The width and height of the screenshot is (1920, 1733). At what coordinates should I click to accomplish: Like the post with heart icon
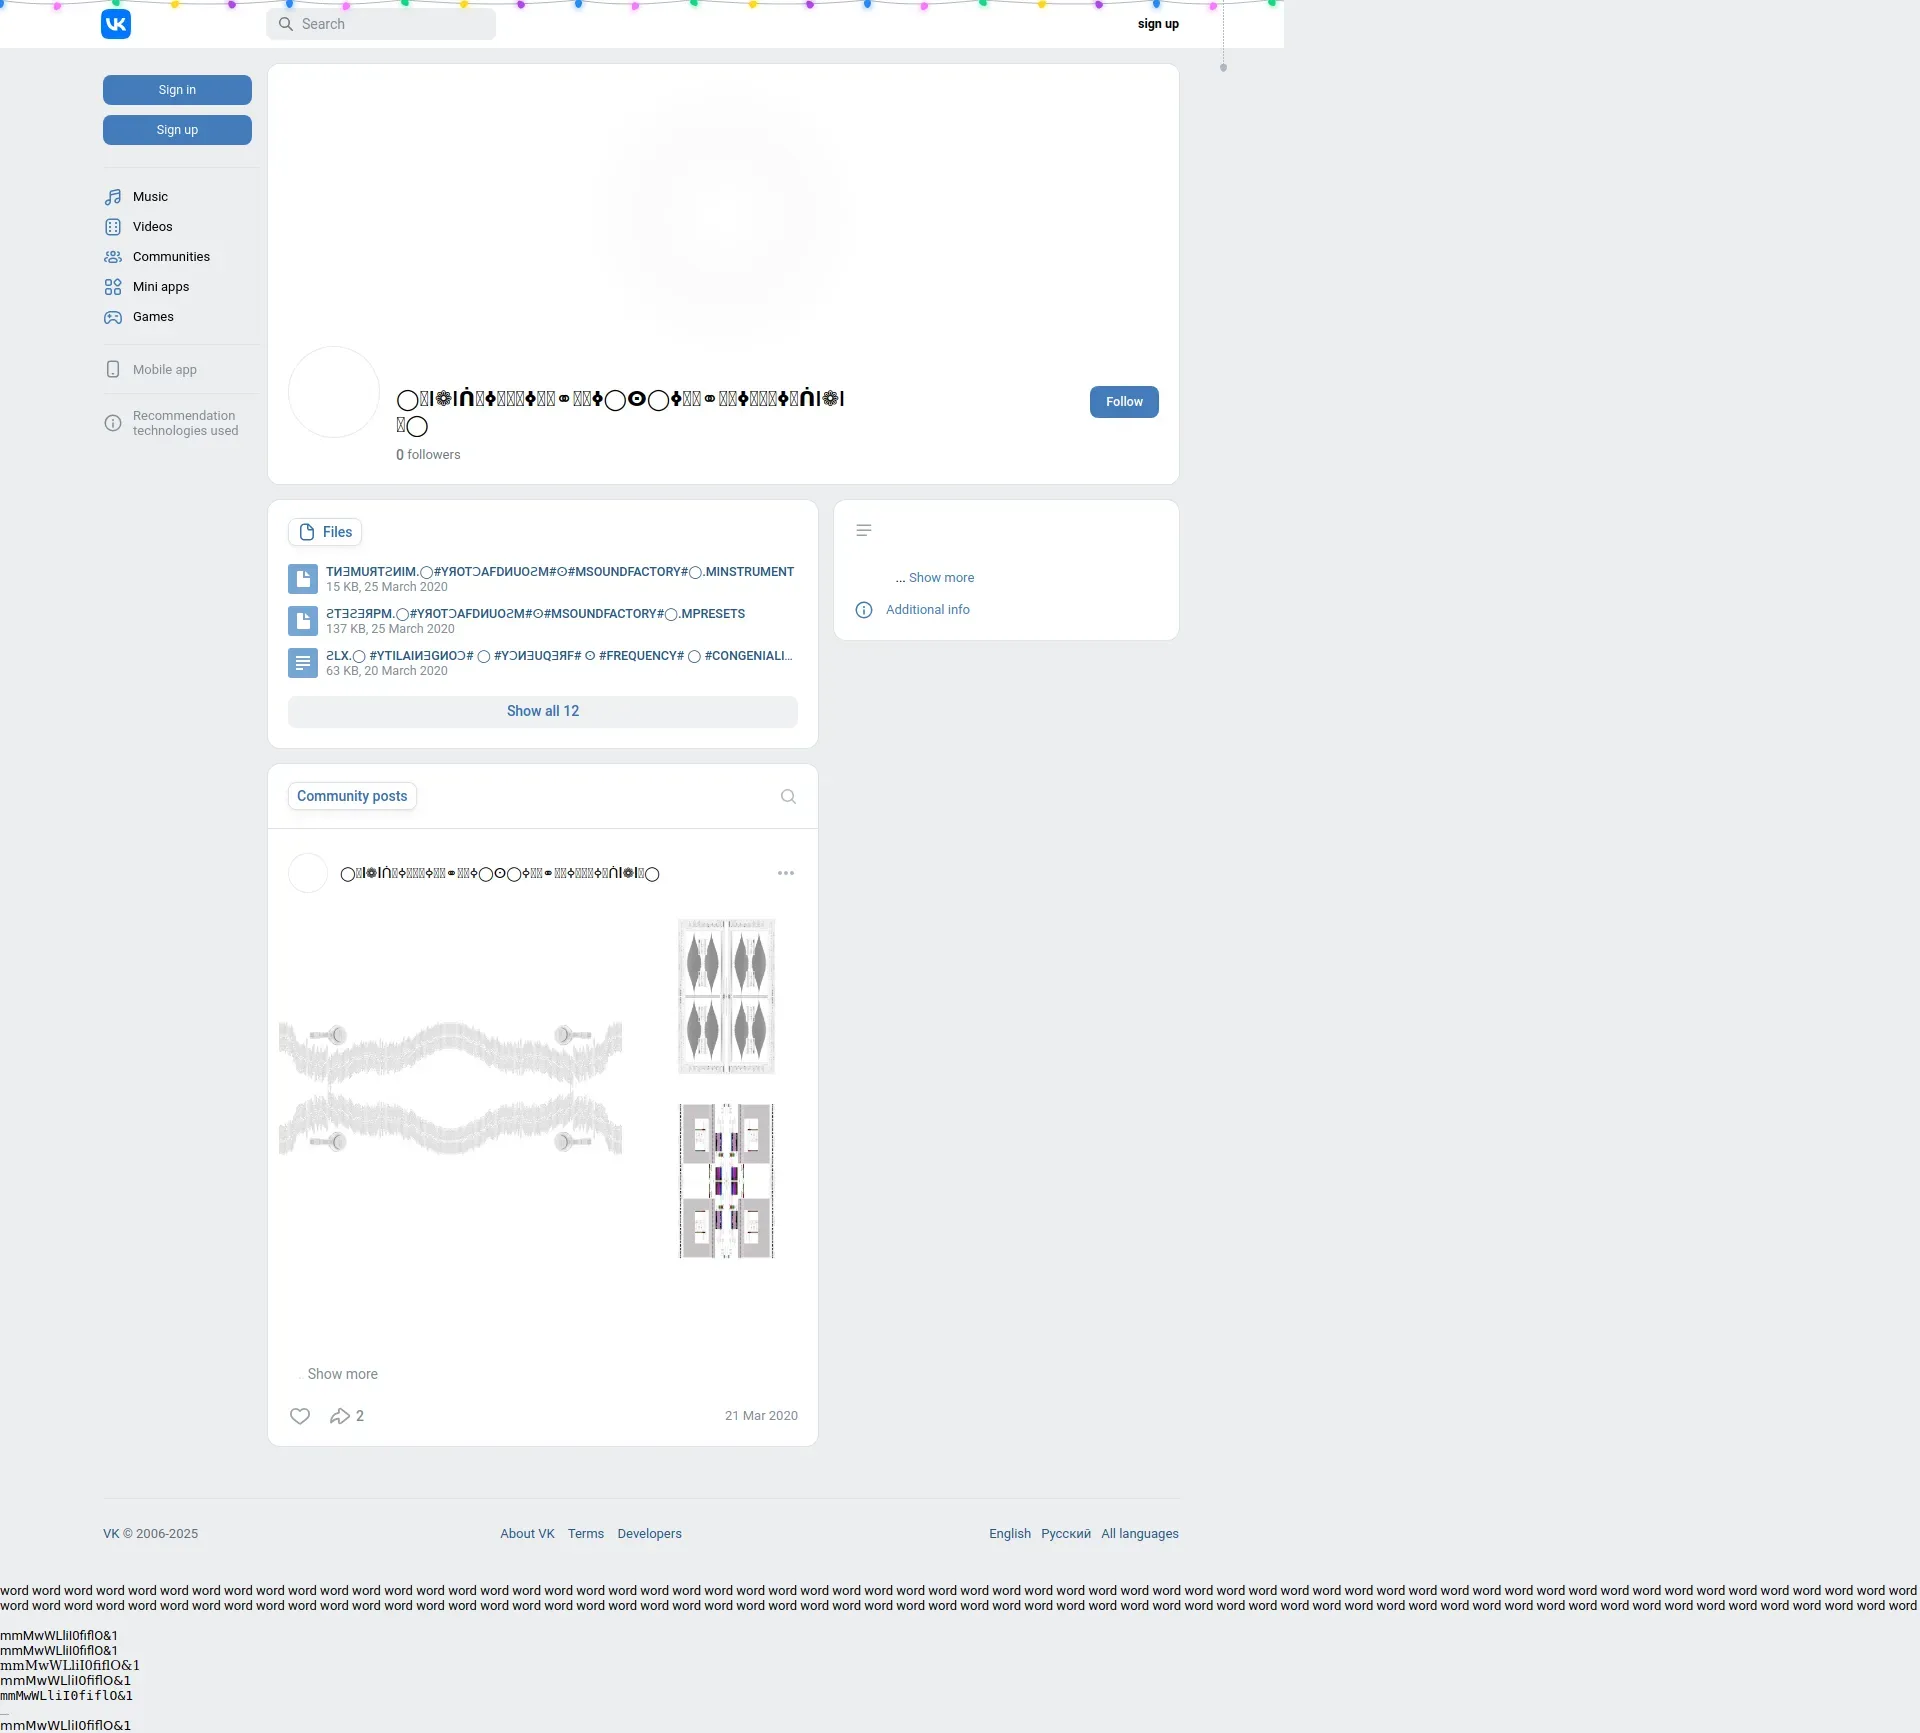click(300, 1416)
